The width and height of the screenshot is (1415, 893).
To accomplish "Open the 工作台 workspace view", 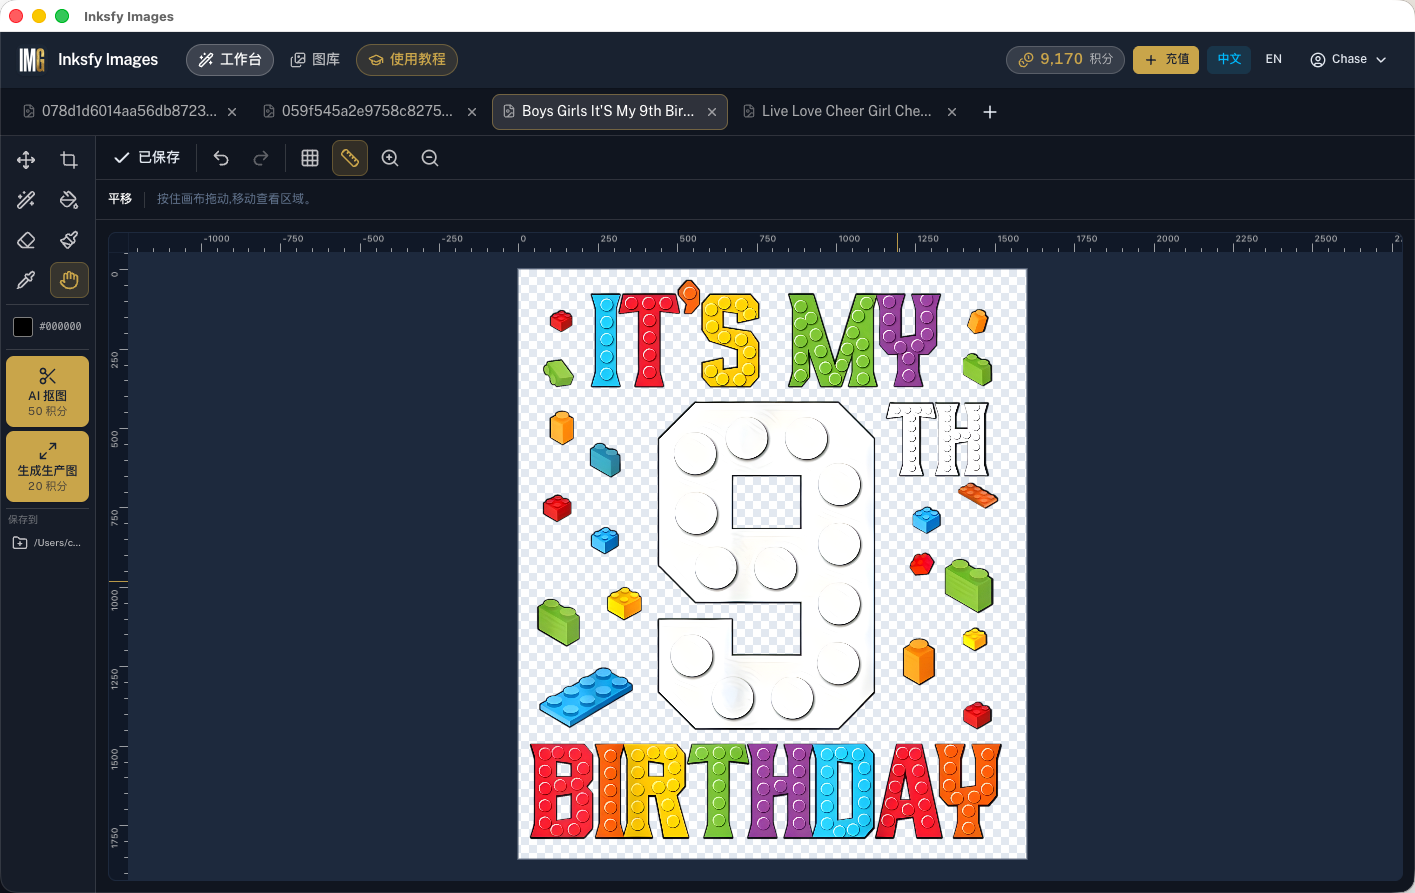I will [x=230, y=60].
